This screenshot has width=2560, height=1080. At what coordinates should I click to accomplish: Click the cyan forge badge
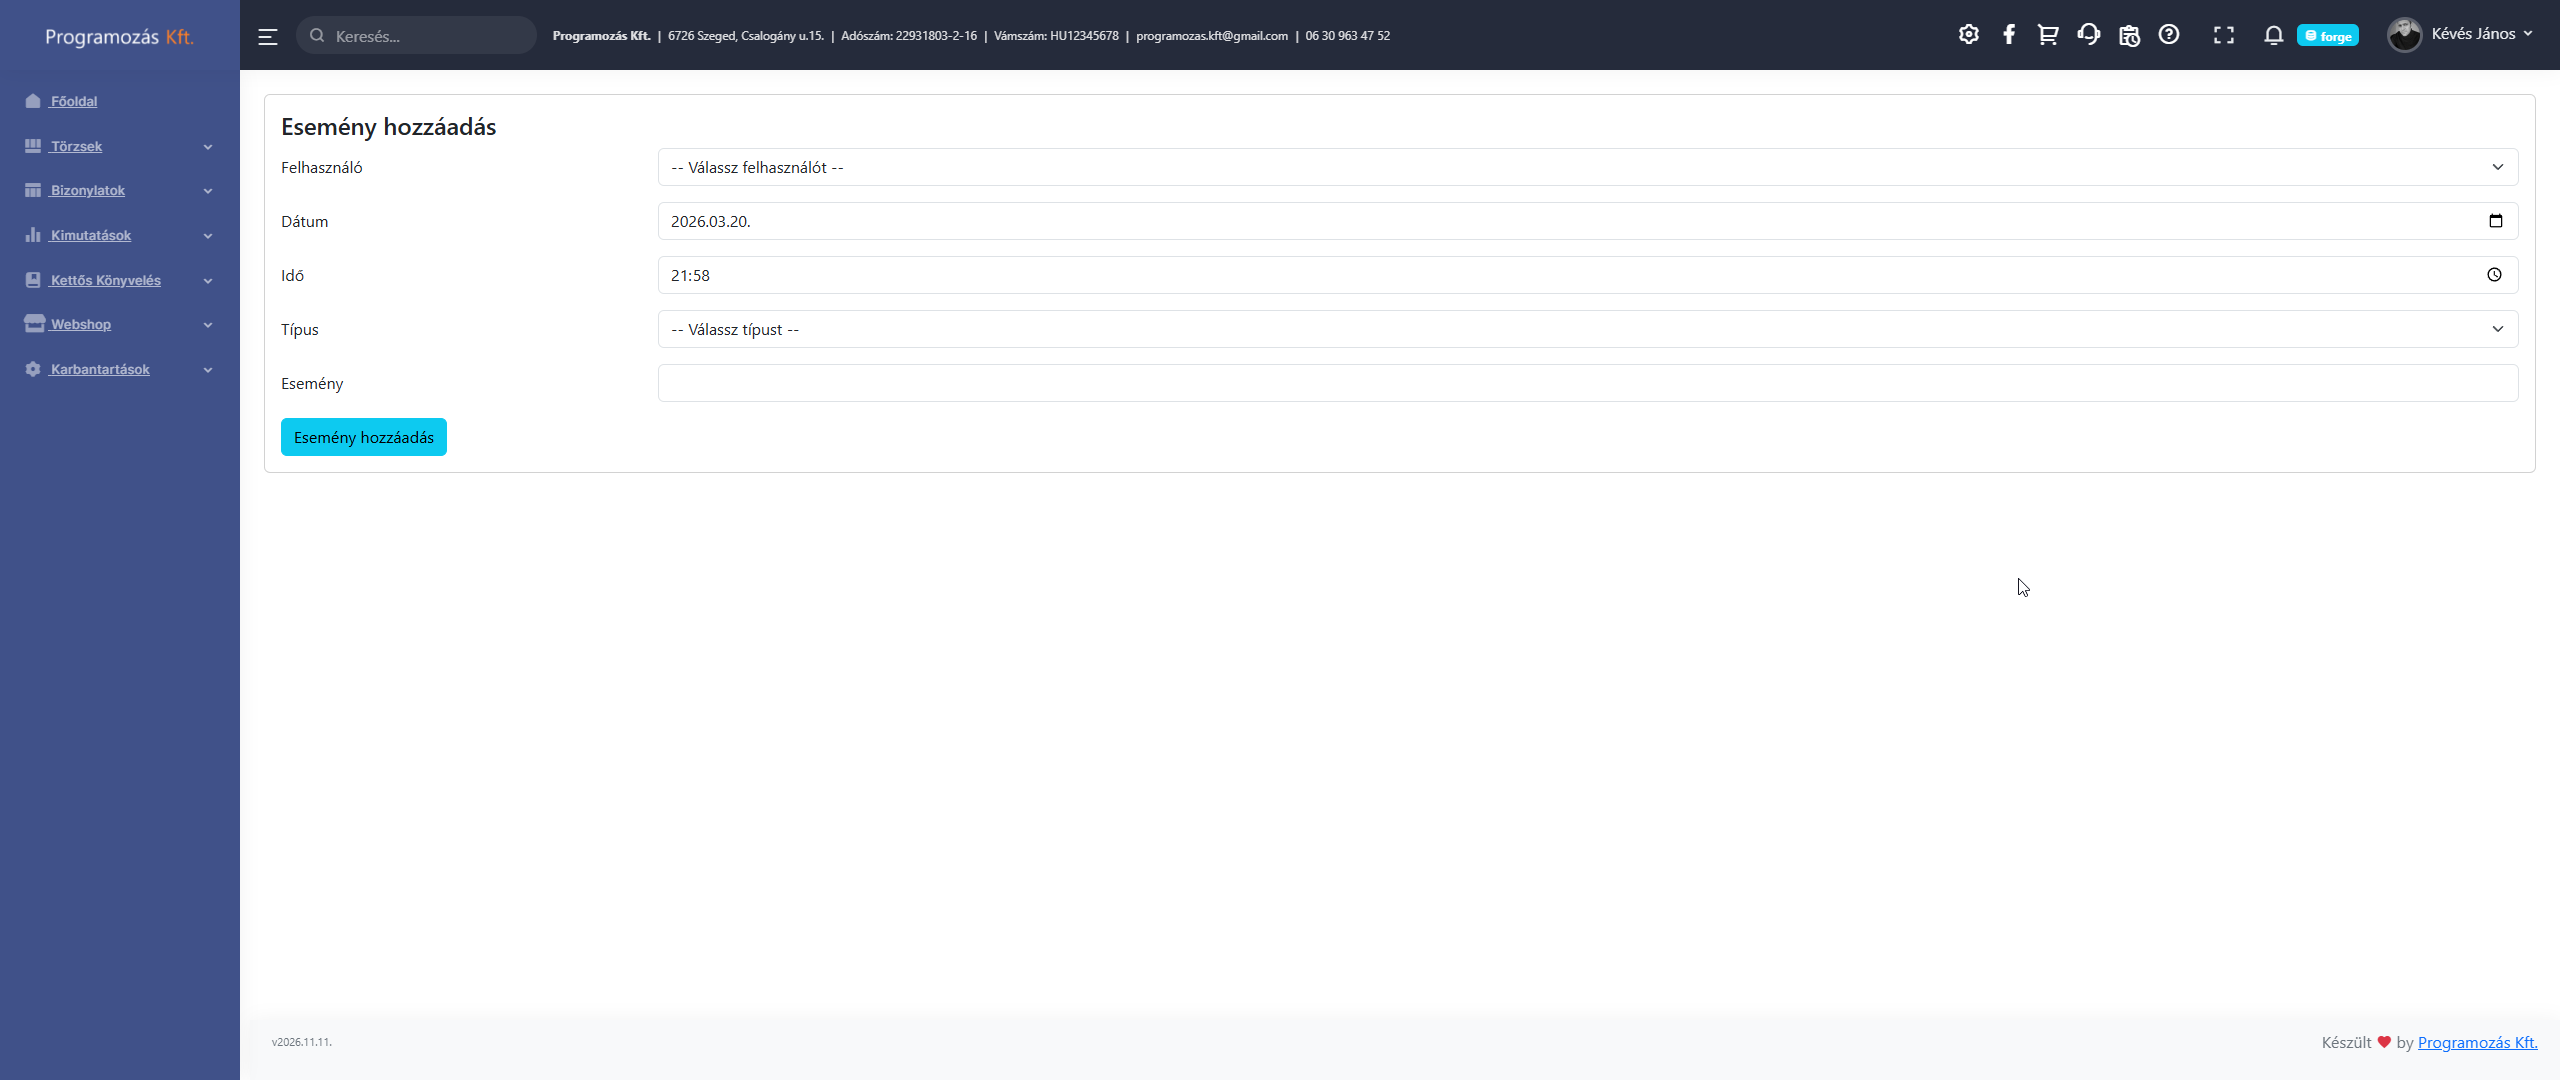point(2327,36)
